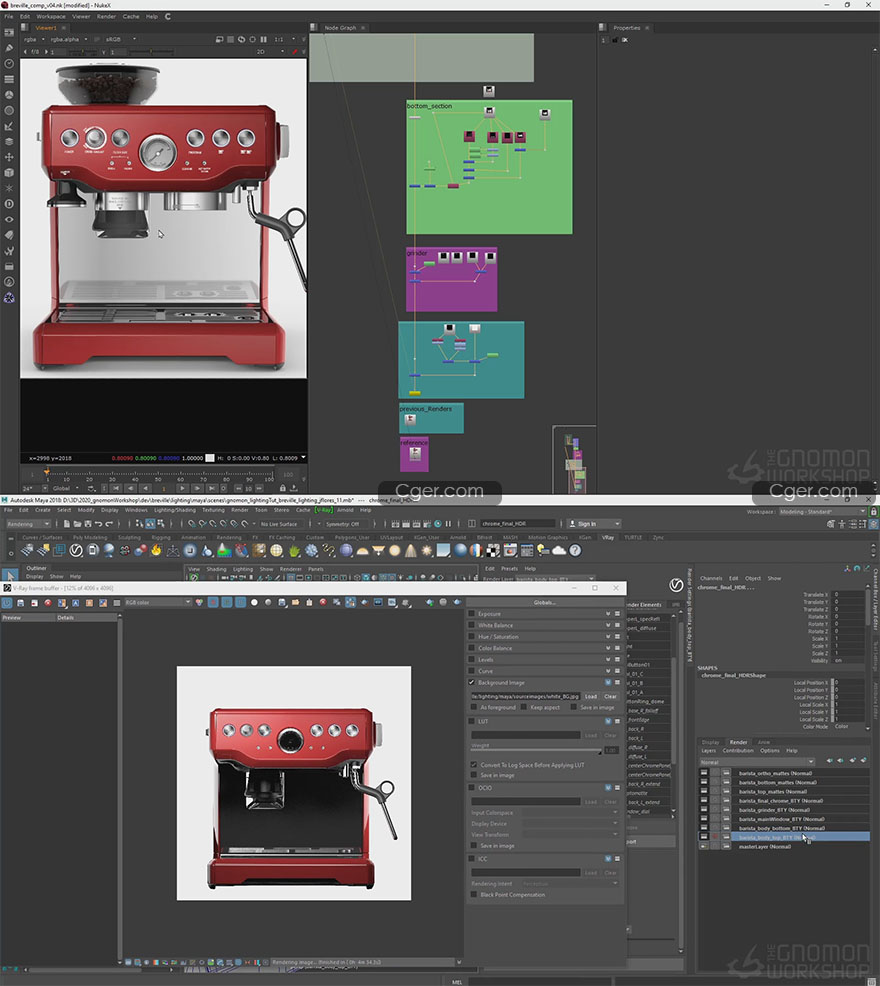Select barista_grinder_BTY render layer
The image size is (880, 986).
[784, 810]
